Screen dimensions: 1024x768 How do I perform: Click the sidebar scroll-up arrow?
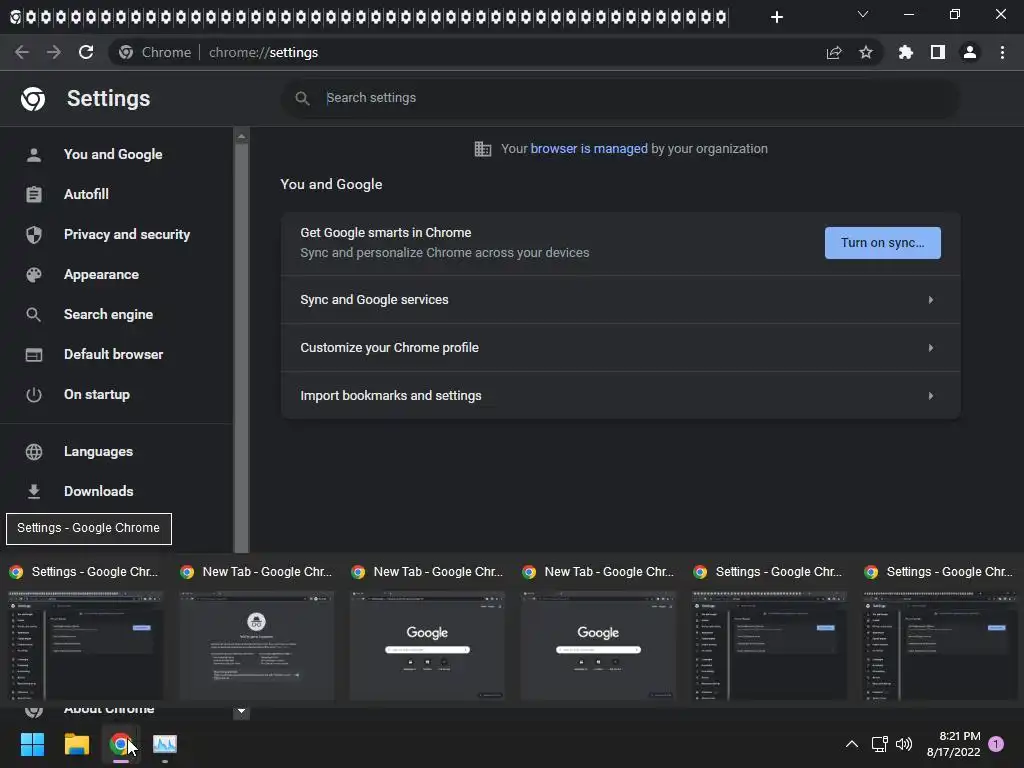coord(241,136)
